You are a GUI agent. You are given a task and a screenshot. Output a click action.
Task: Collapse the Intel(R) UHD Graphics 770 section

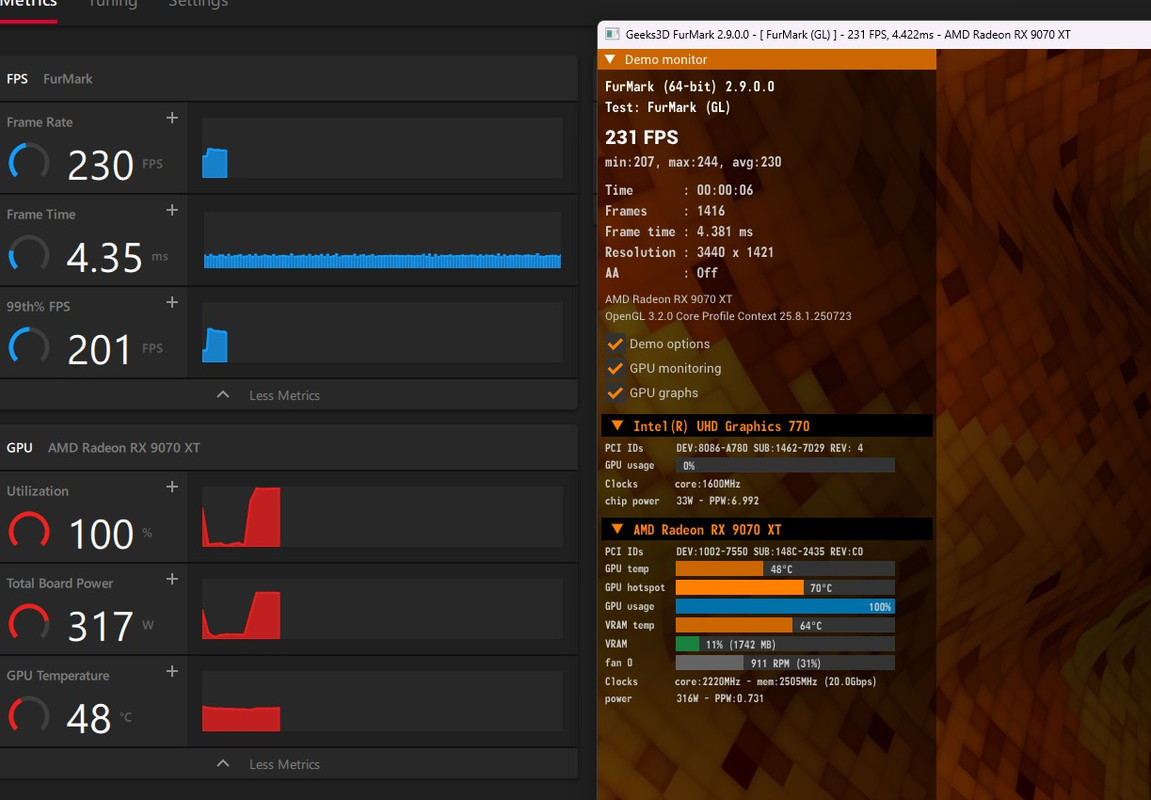(617, 426)
